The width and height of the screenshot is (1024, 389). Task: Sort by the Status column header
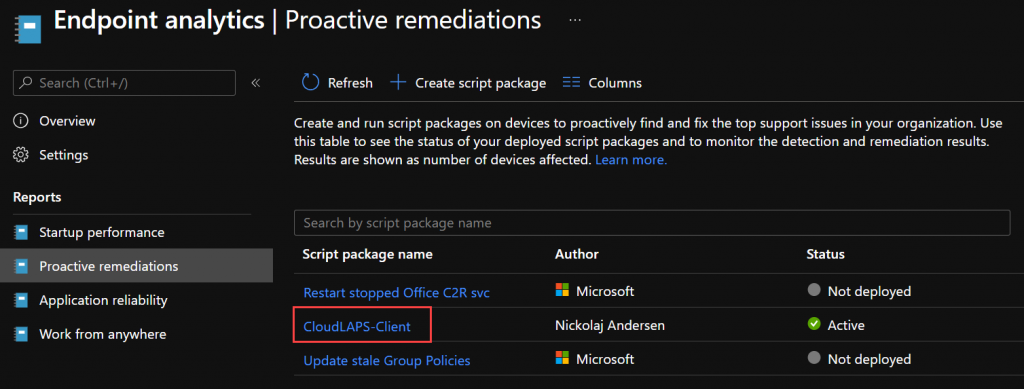pyautogui.click(x=825, y=254)
